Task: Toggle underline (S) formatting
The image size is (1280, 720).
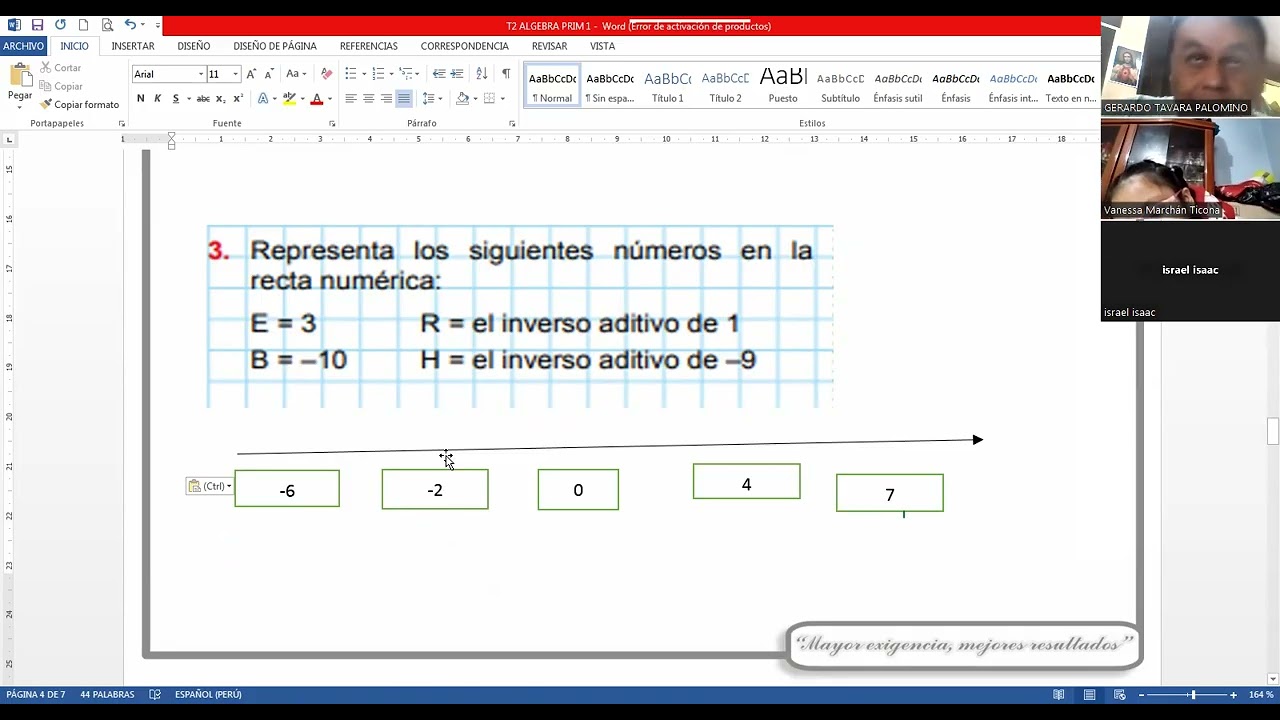Action: pyautogui.click(x=176, y=98)
